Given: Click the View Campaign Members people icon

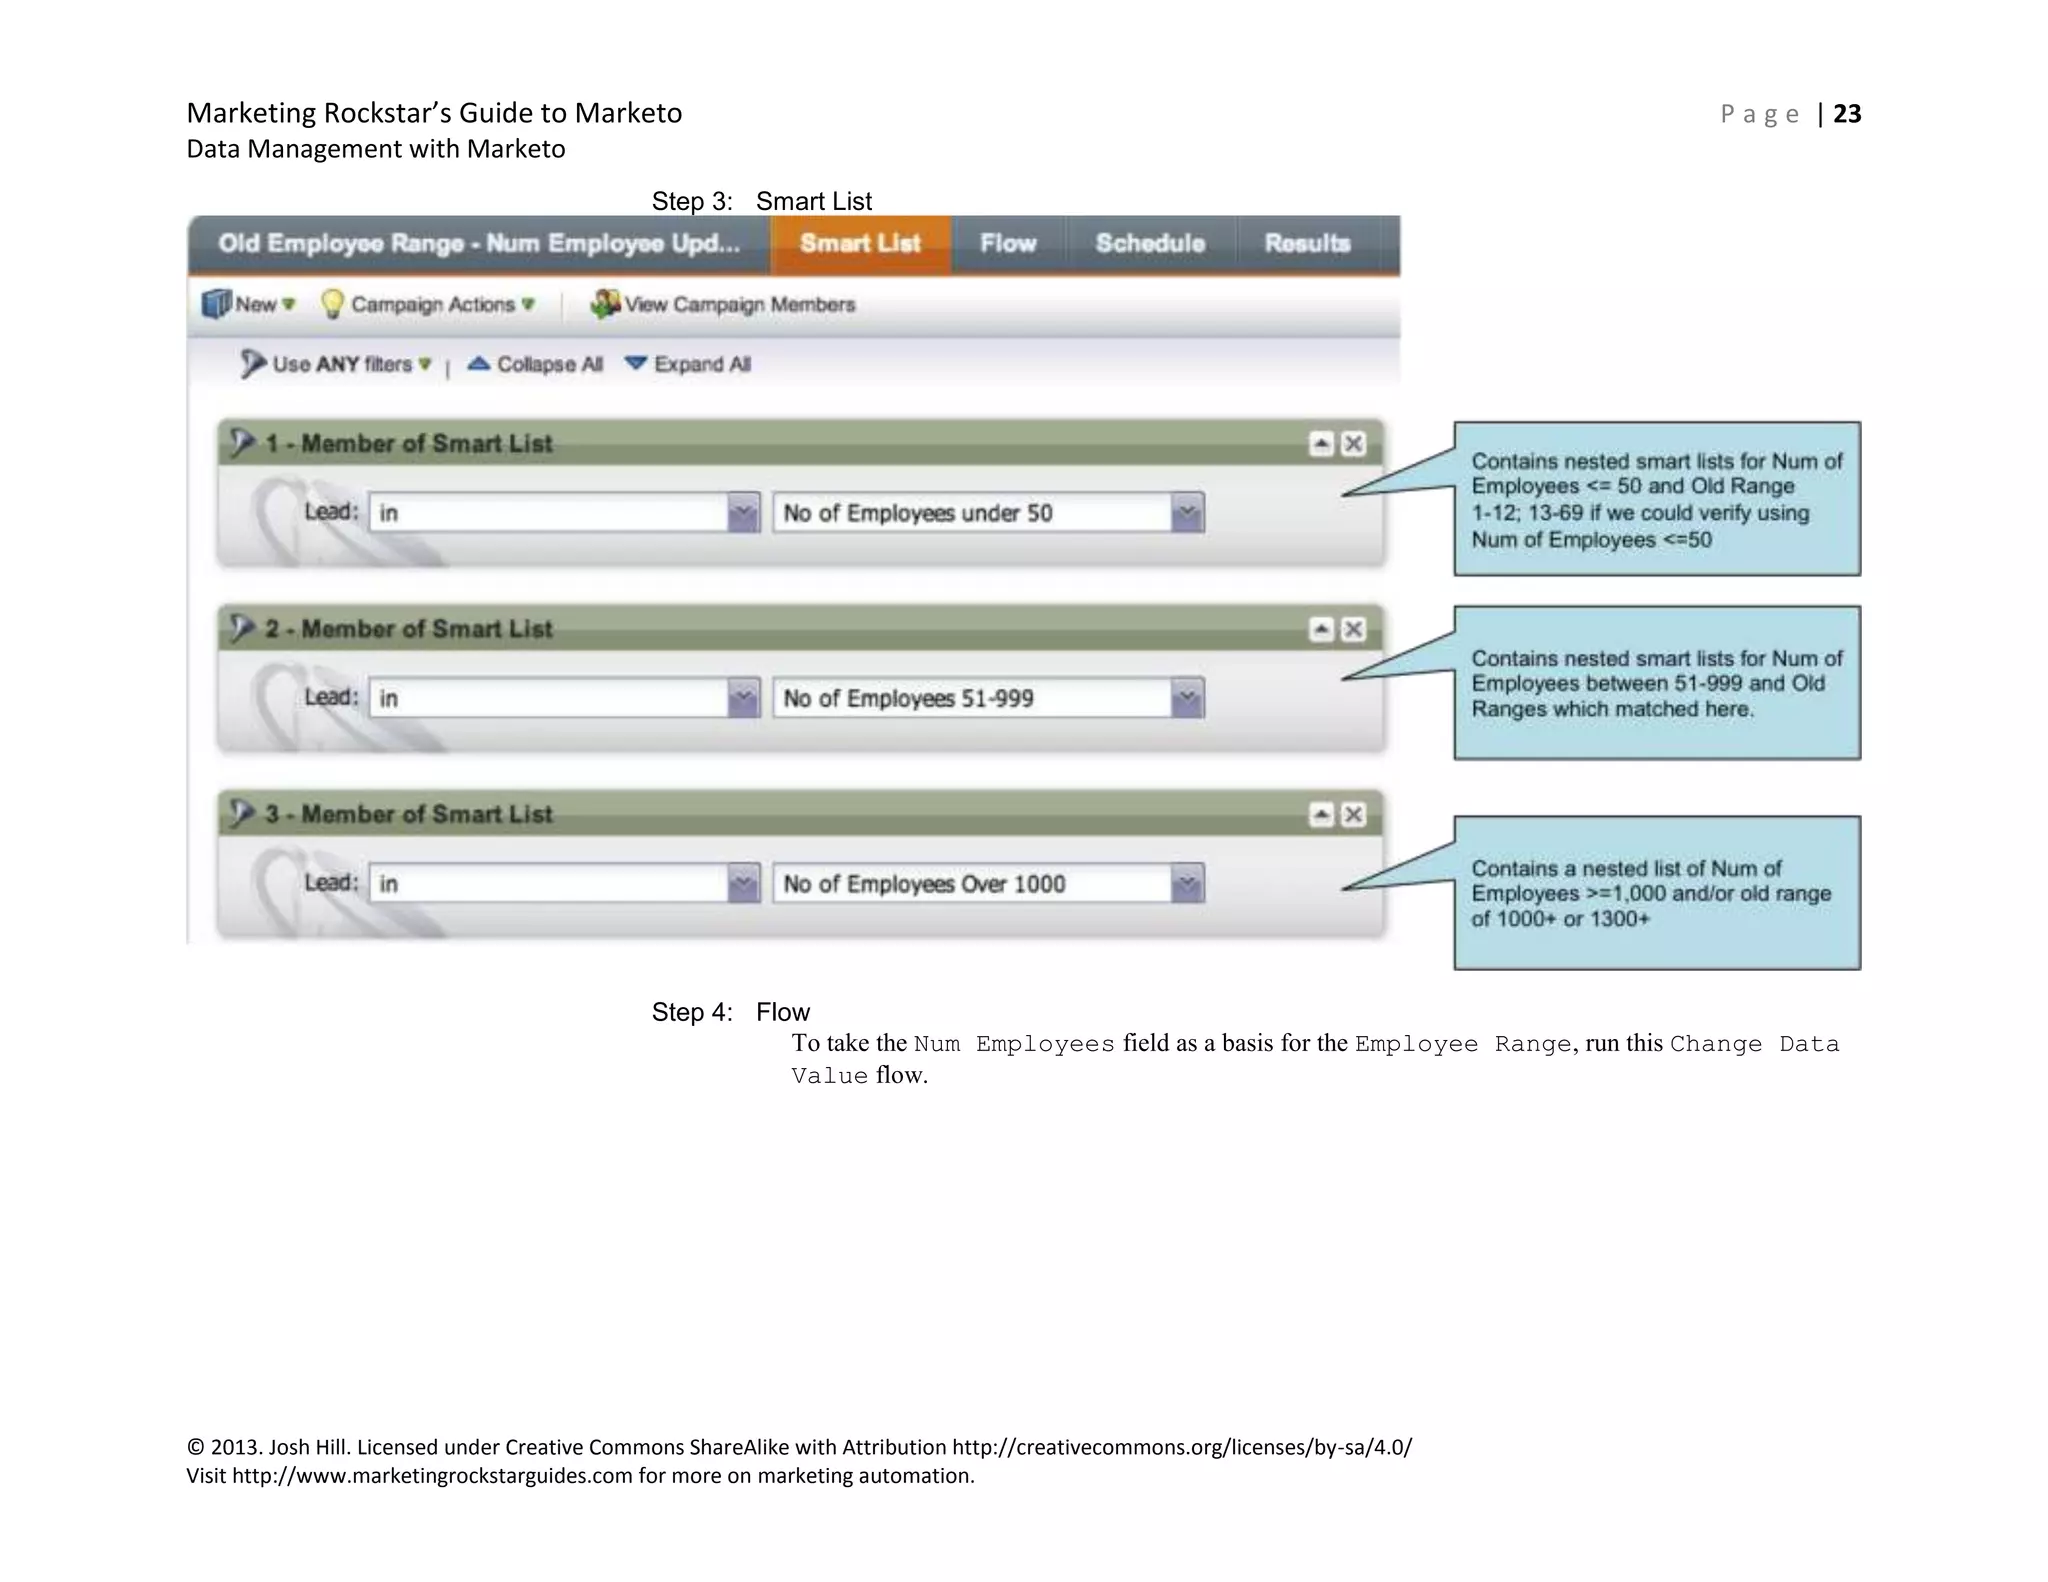Looking at the screenshot, I should [605, 304].
